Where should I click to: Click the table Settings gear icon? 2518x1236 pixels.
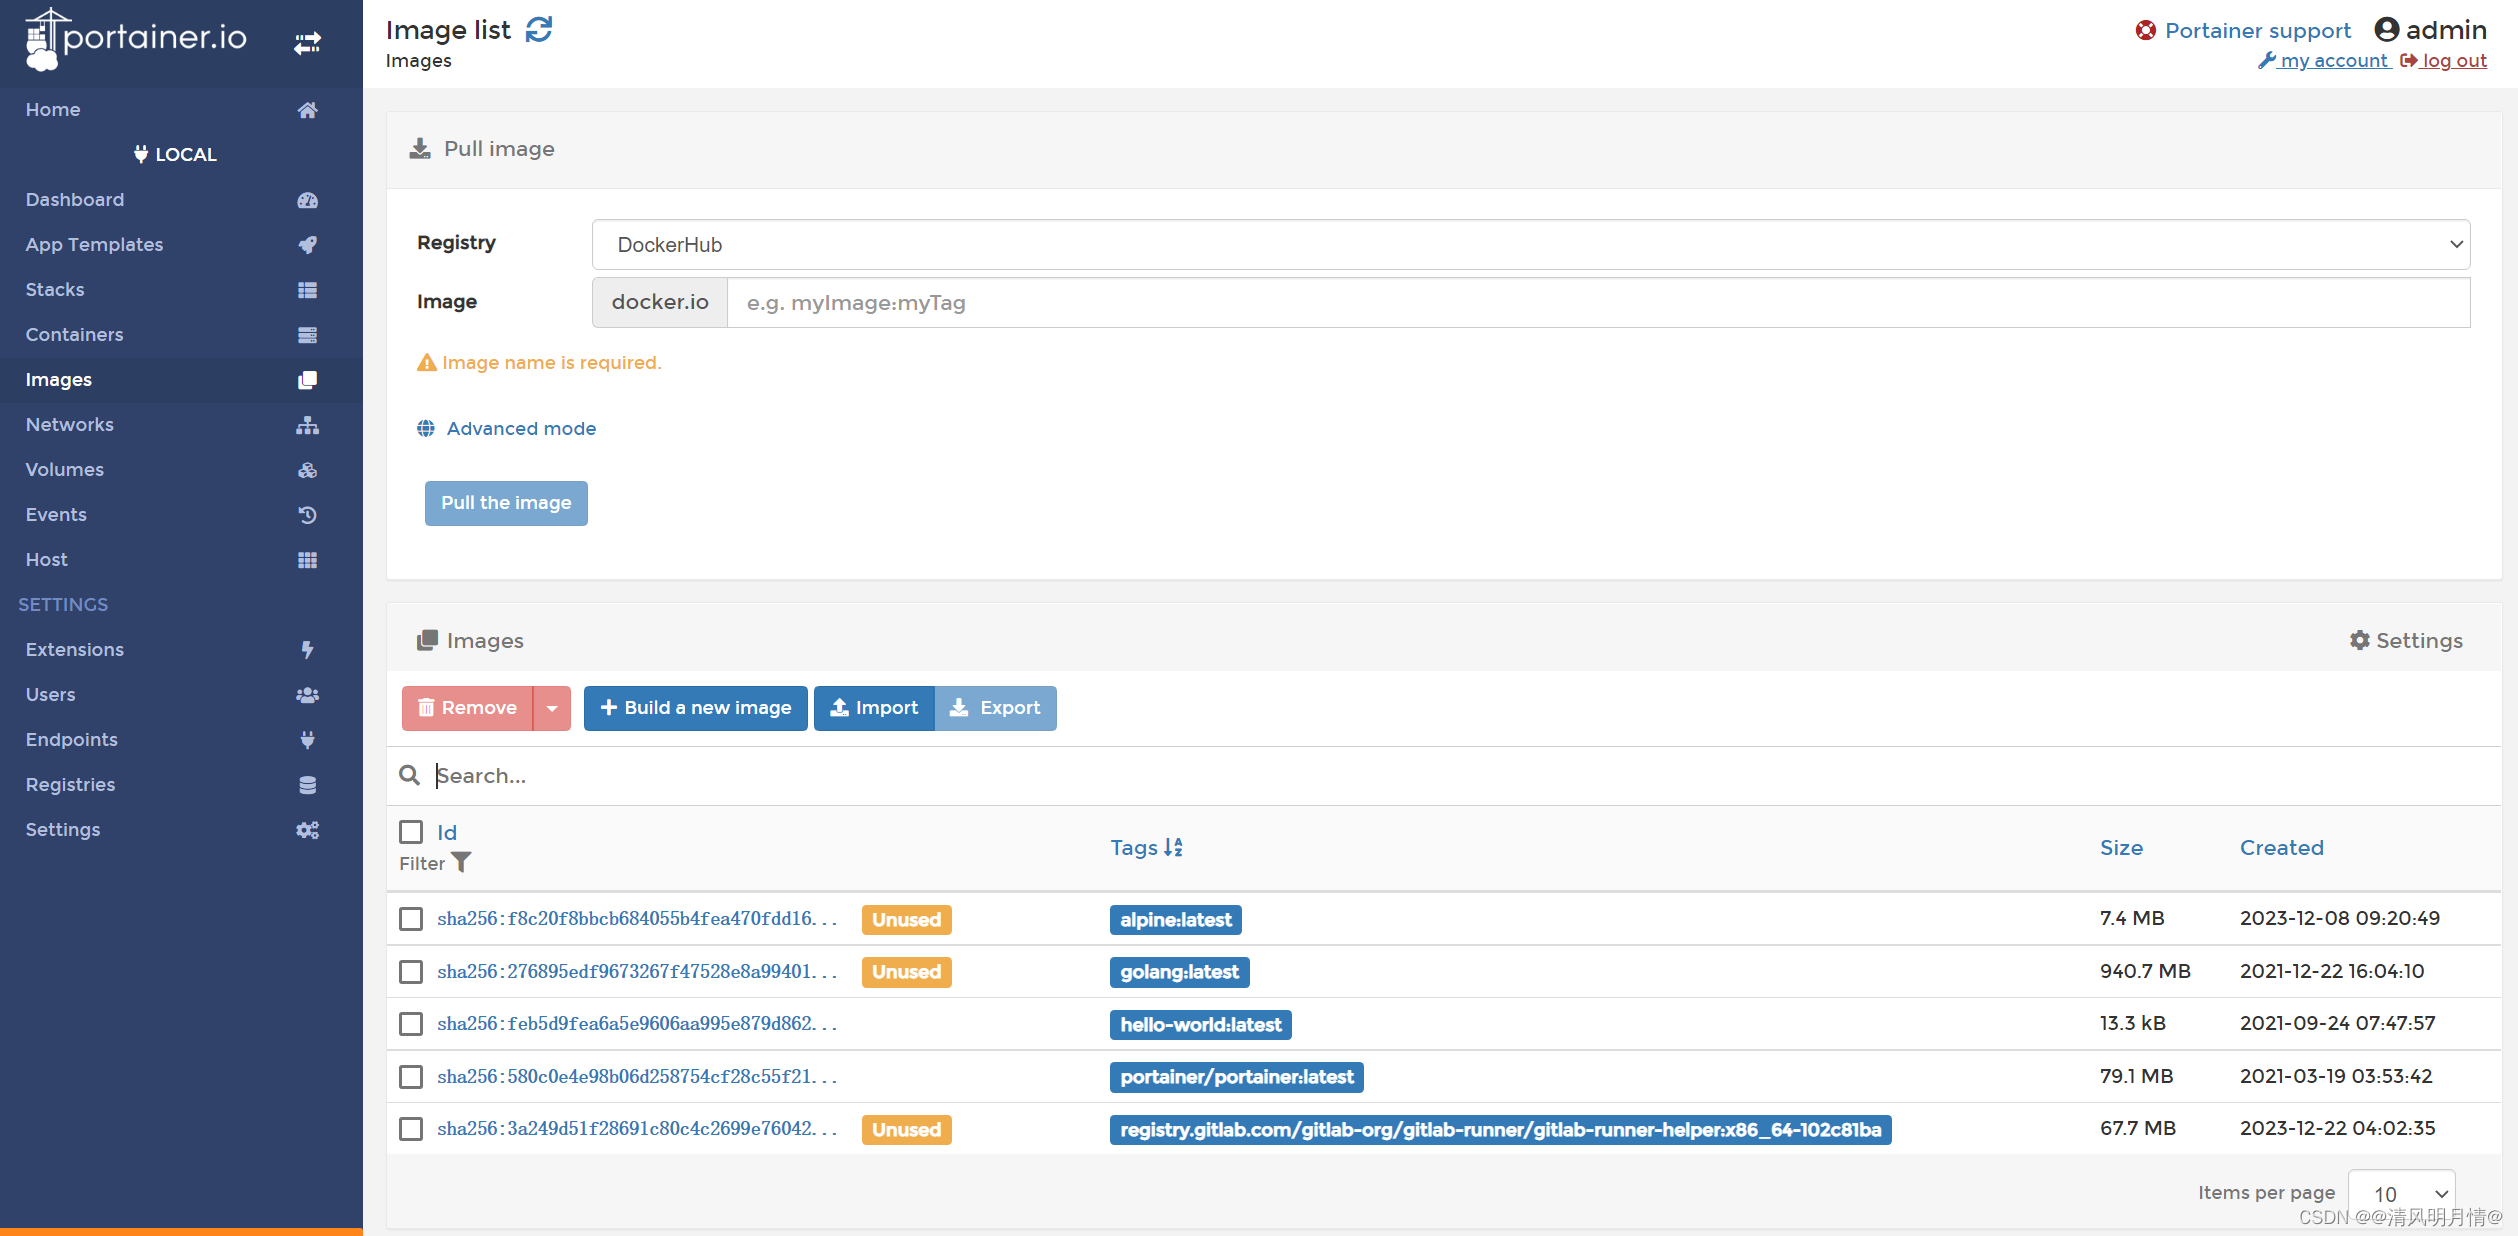click(2359, 640)
